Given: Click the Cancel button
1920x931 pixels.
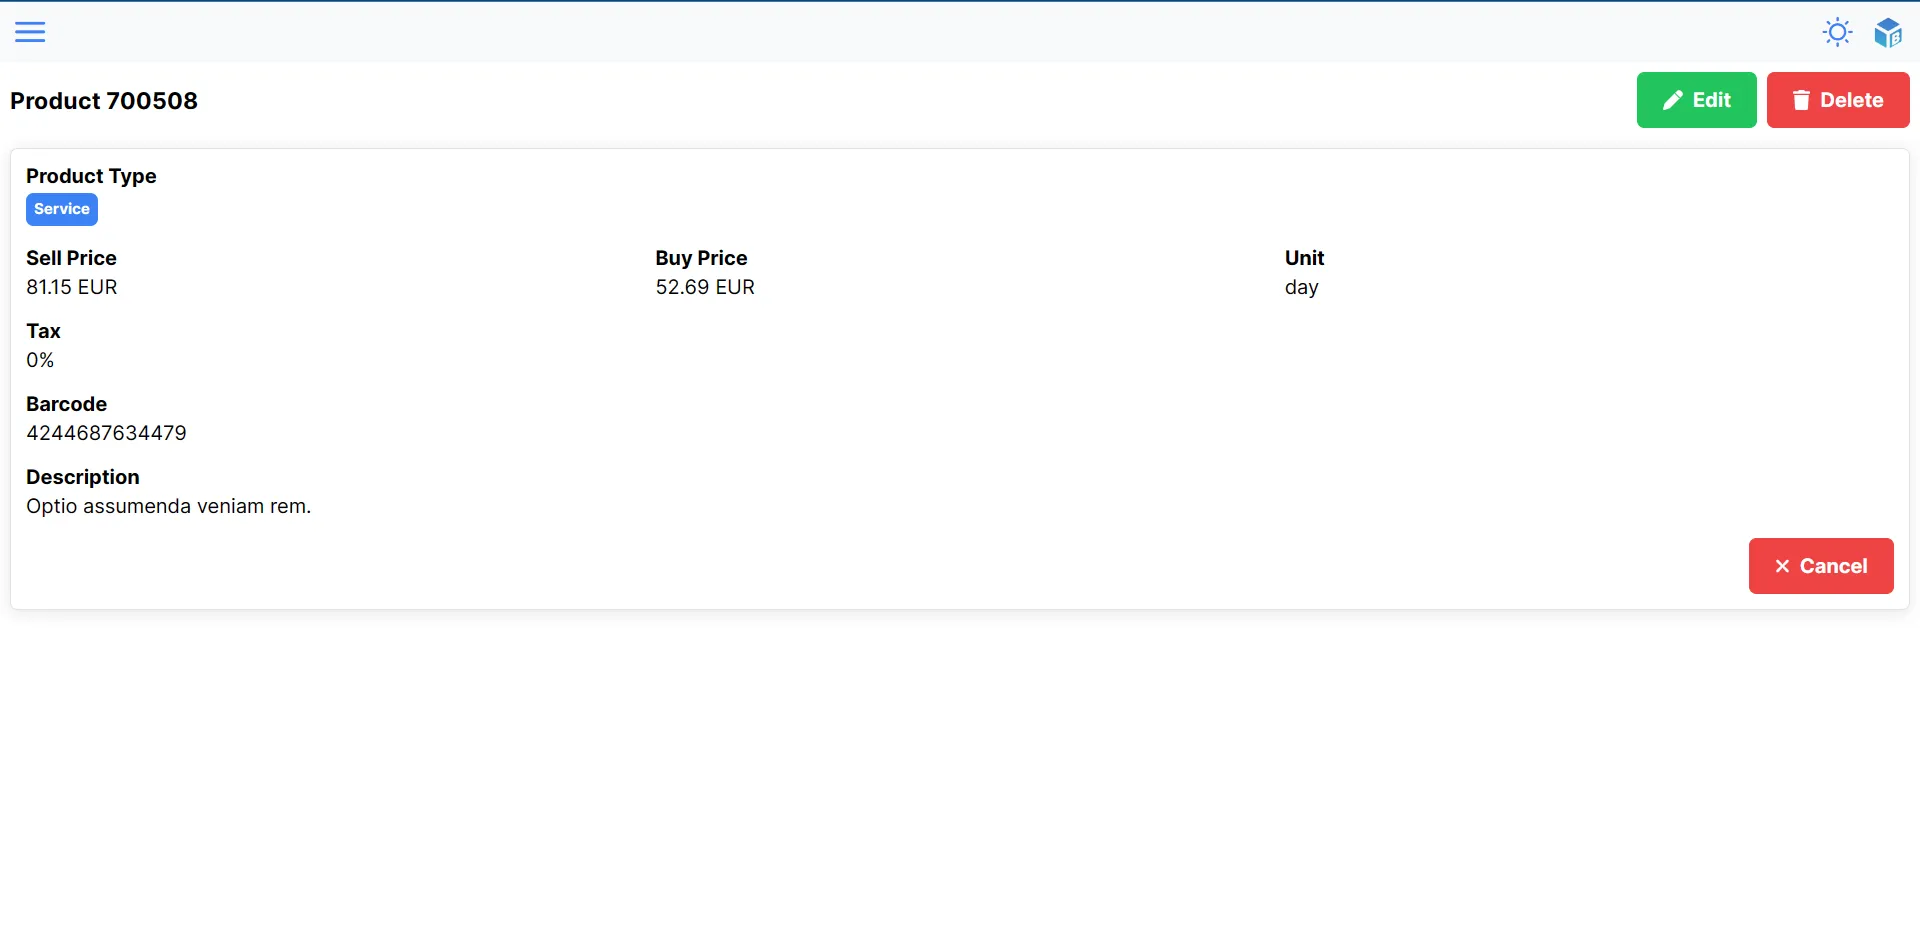Looking at the screenshot, I should 1821,565.
